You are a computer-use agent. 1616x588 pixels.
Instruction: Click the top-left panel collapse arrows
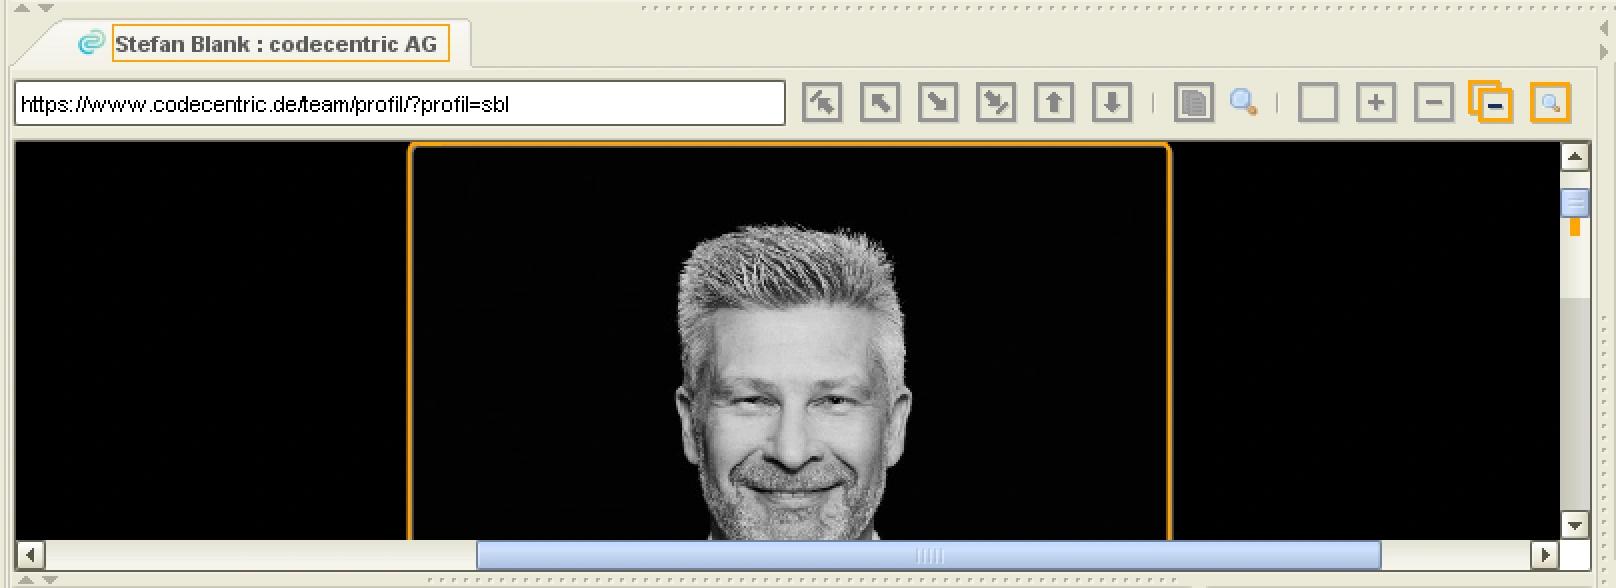pyautogui.click(x=33, y=8)
